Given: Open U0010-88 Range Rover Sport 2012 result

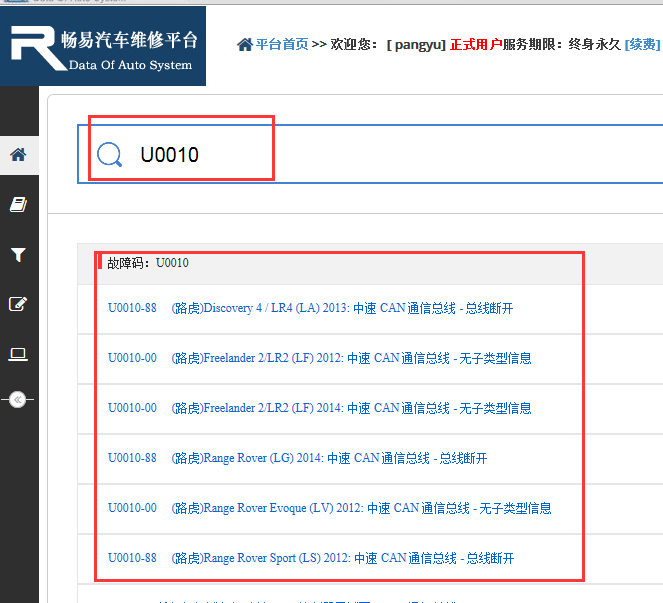Looking at the screenshot, I should click(311, 558).
